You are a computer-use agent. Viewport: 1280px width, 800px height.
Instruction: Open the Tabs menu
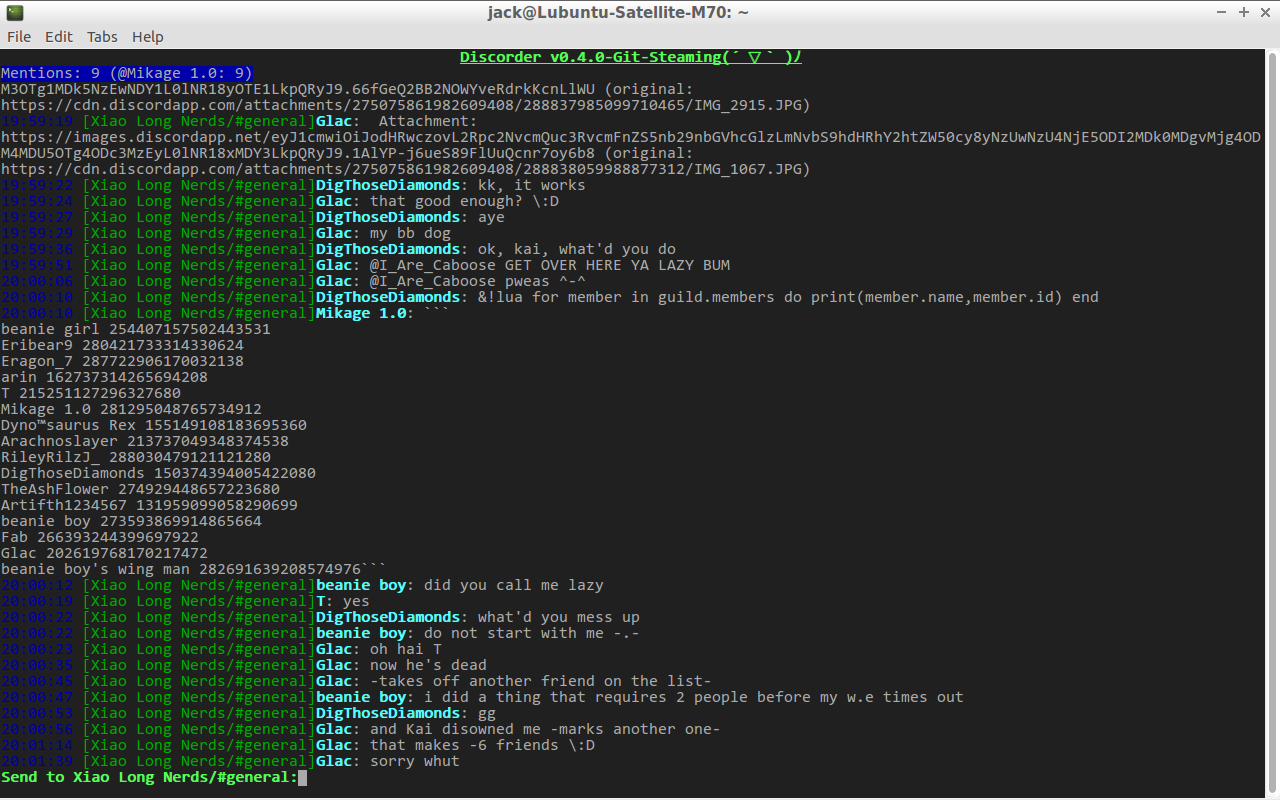coord(102,37)
